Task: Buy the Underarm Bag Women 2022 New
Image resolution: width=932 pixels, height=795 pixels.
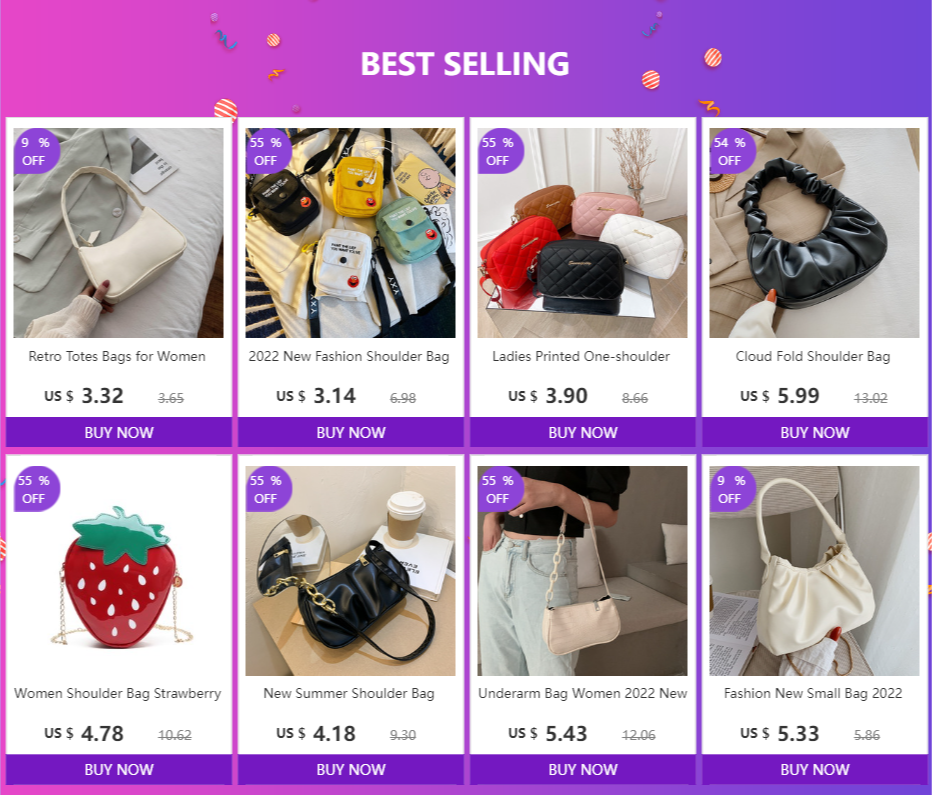Action: point(582,769)
